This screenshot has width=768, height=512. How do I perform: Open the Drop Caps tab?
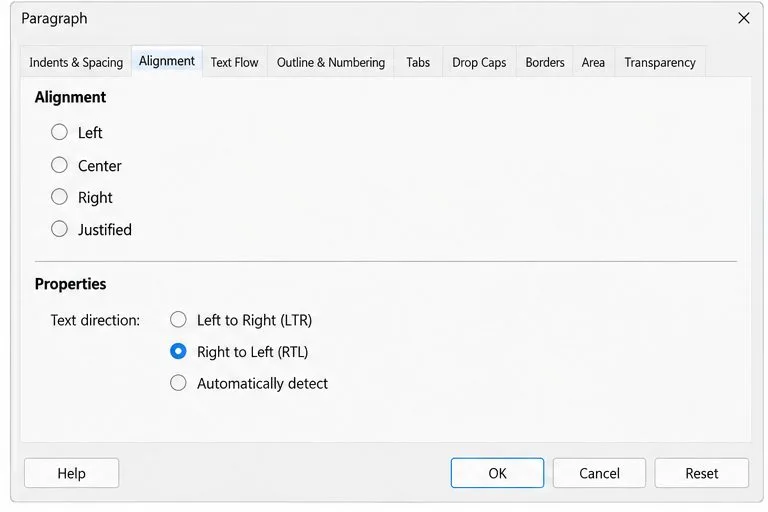[x=479, y=62]
